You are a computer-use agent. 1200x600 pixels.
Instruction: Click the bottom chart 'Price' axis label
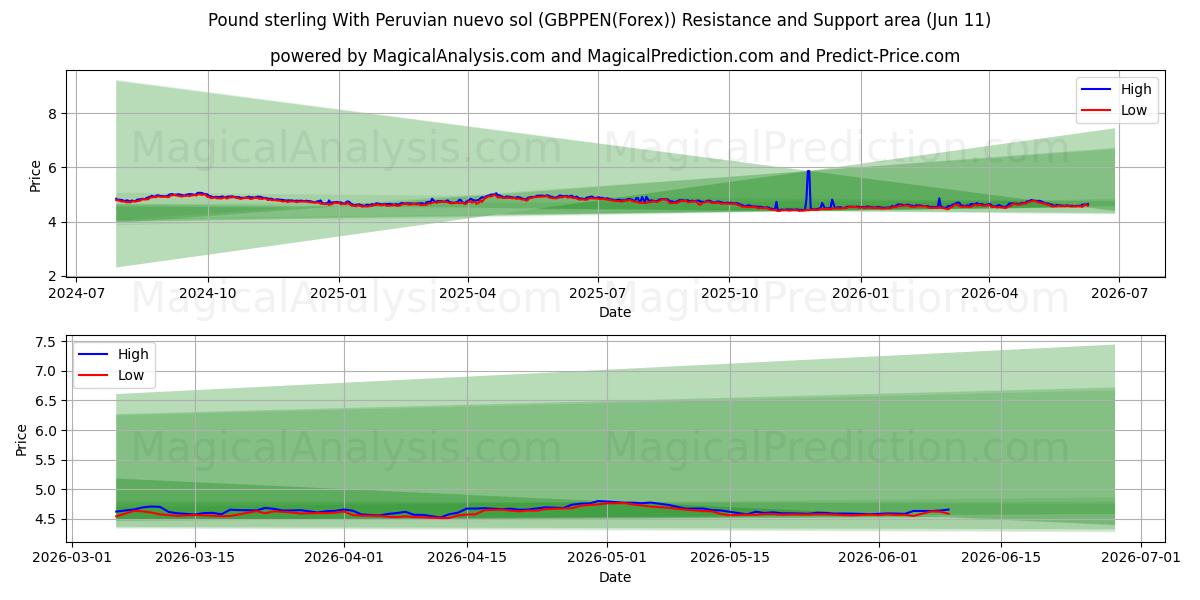click(22, 439)
